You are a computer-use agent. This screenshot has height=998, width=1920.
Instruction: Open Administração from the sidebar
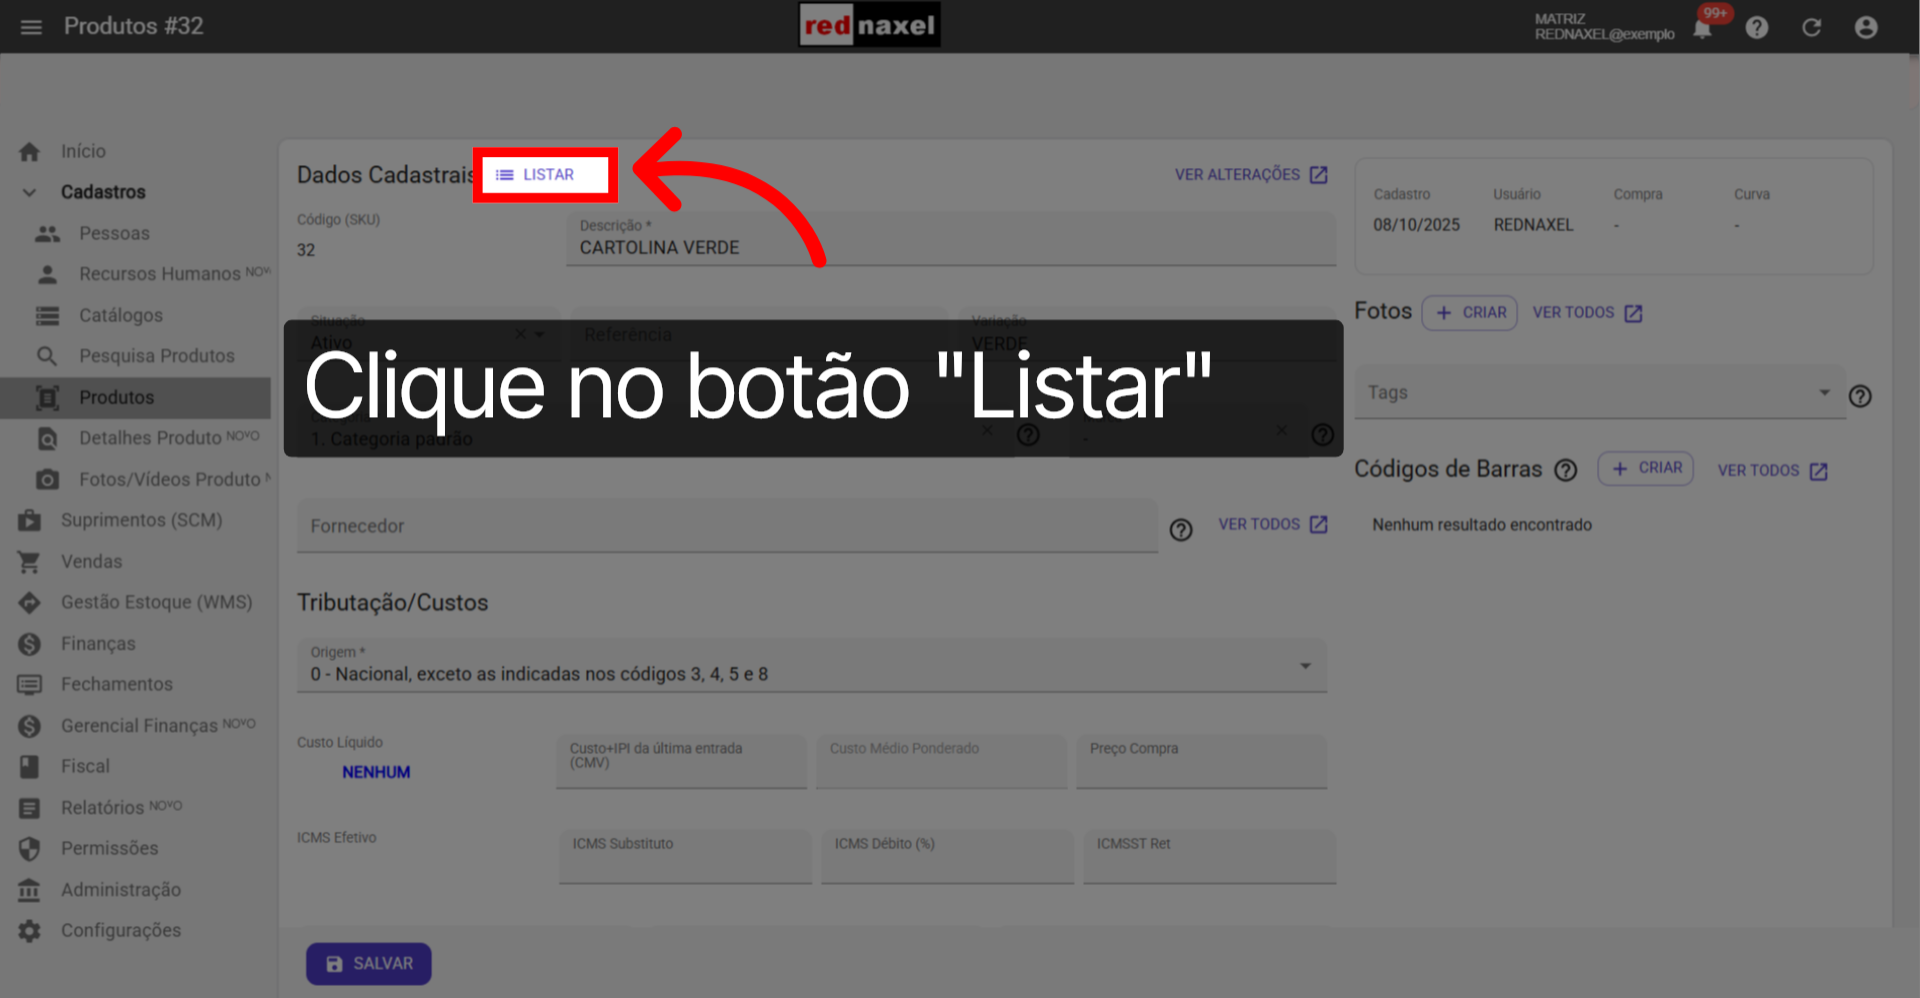(121, 889)
